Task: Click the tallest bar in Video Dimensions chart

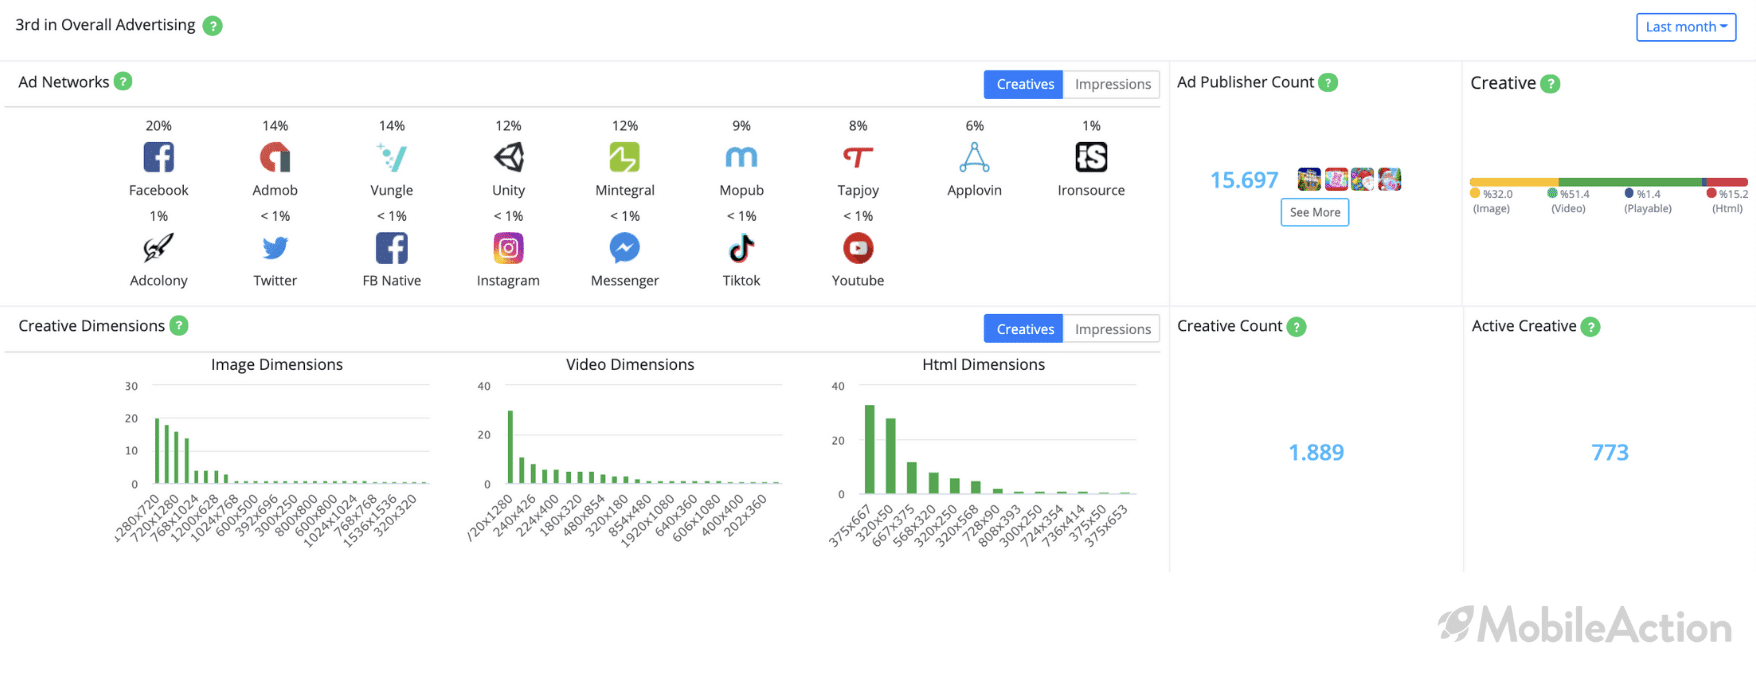Action: point(510,447)
